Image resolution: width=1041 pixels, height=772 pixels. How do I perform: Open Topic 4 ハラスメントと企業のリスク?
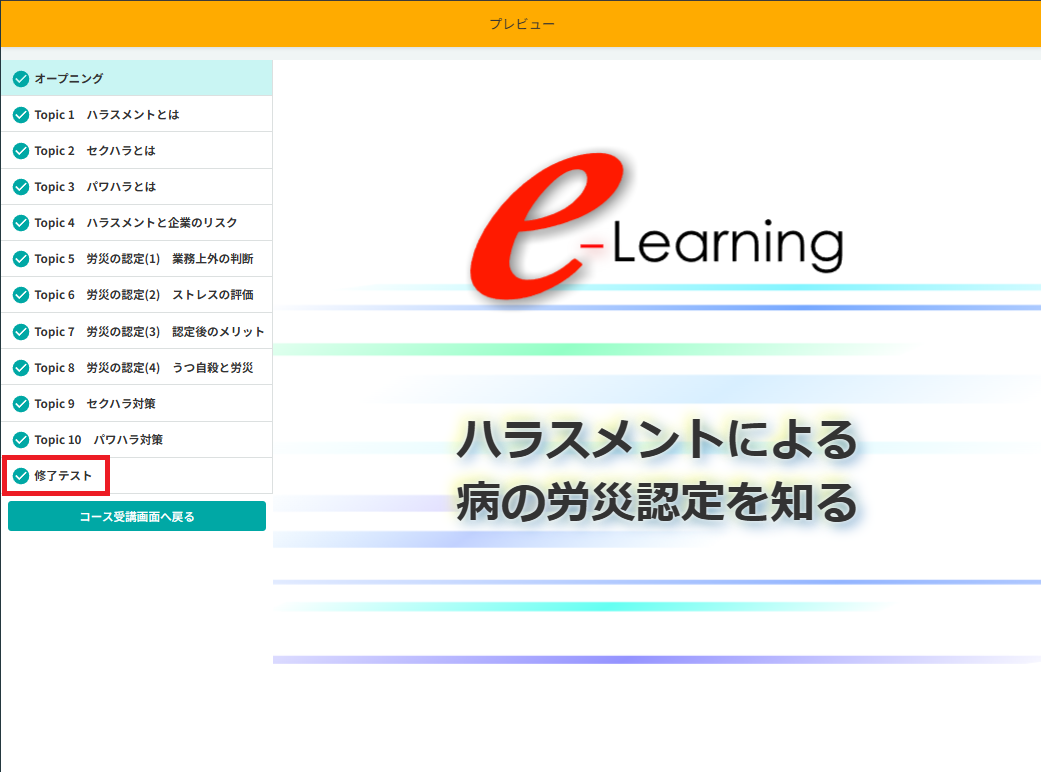pos(137,222)
